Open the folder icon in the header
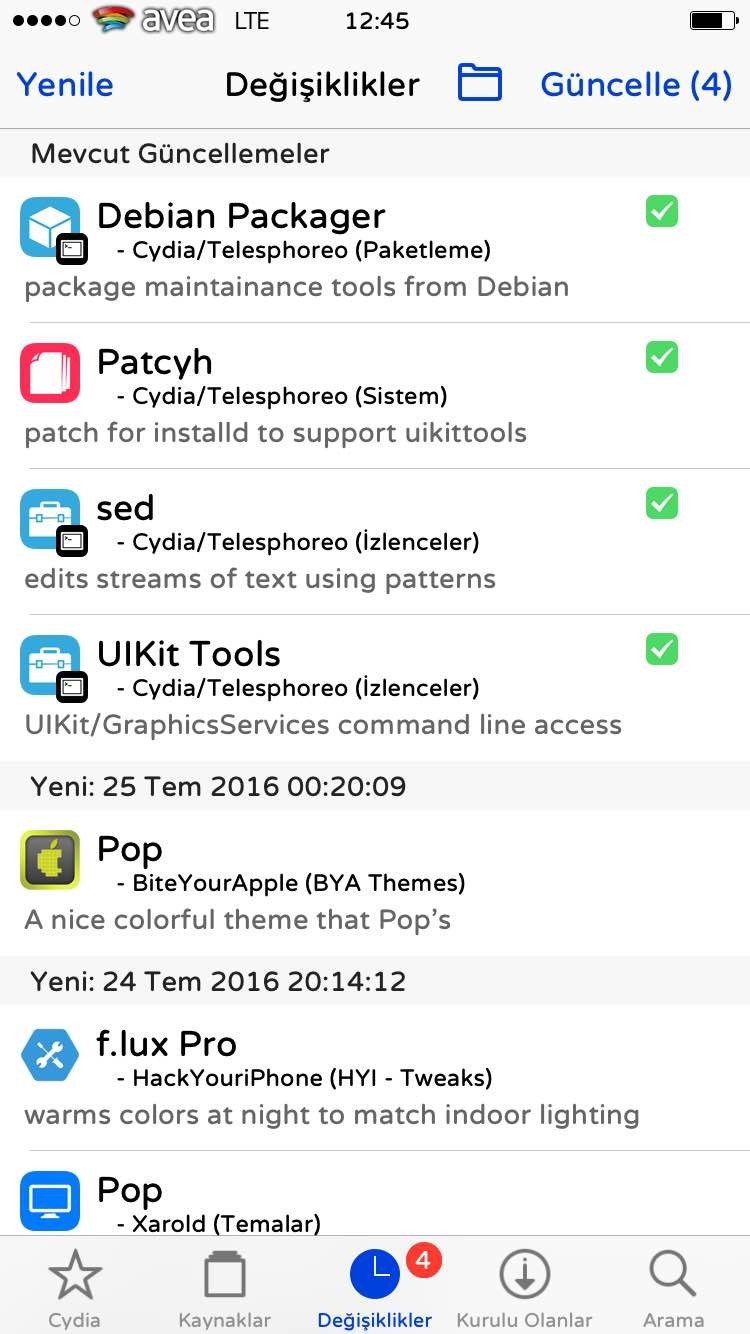The width and height of the screenshot is (750, 1334). click(480, 83)
